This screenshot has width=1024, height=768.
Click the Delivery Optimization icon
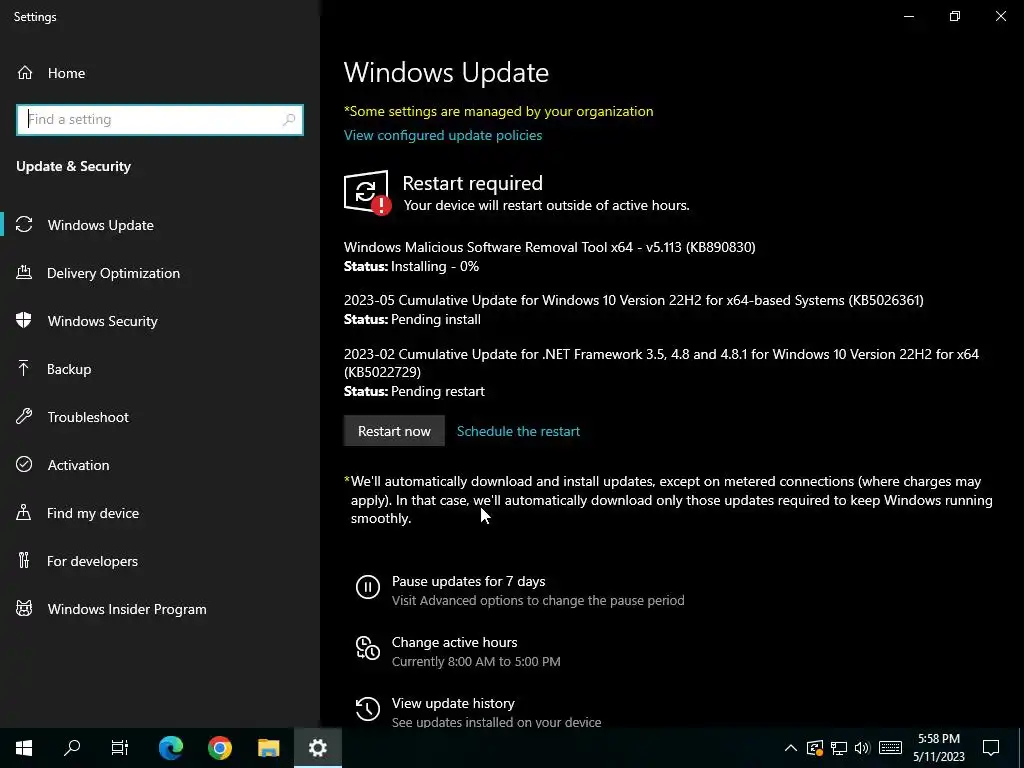[24, 272]
